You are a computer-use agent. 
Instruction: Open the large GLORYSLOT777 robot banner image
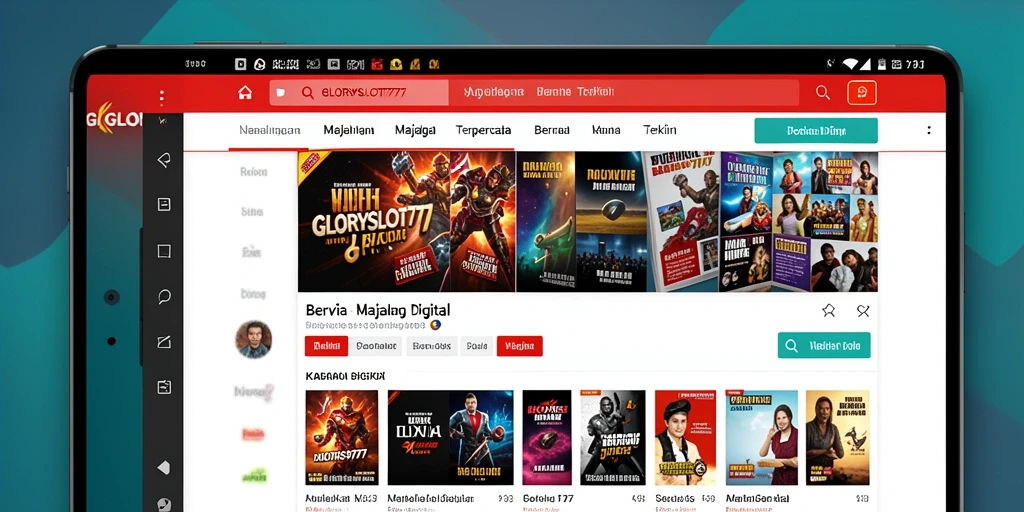coord(374,221)
